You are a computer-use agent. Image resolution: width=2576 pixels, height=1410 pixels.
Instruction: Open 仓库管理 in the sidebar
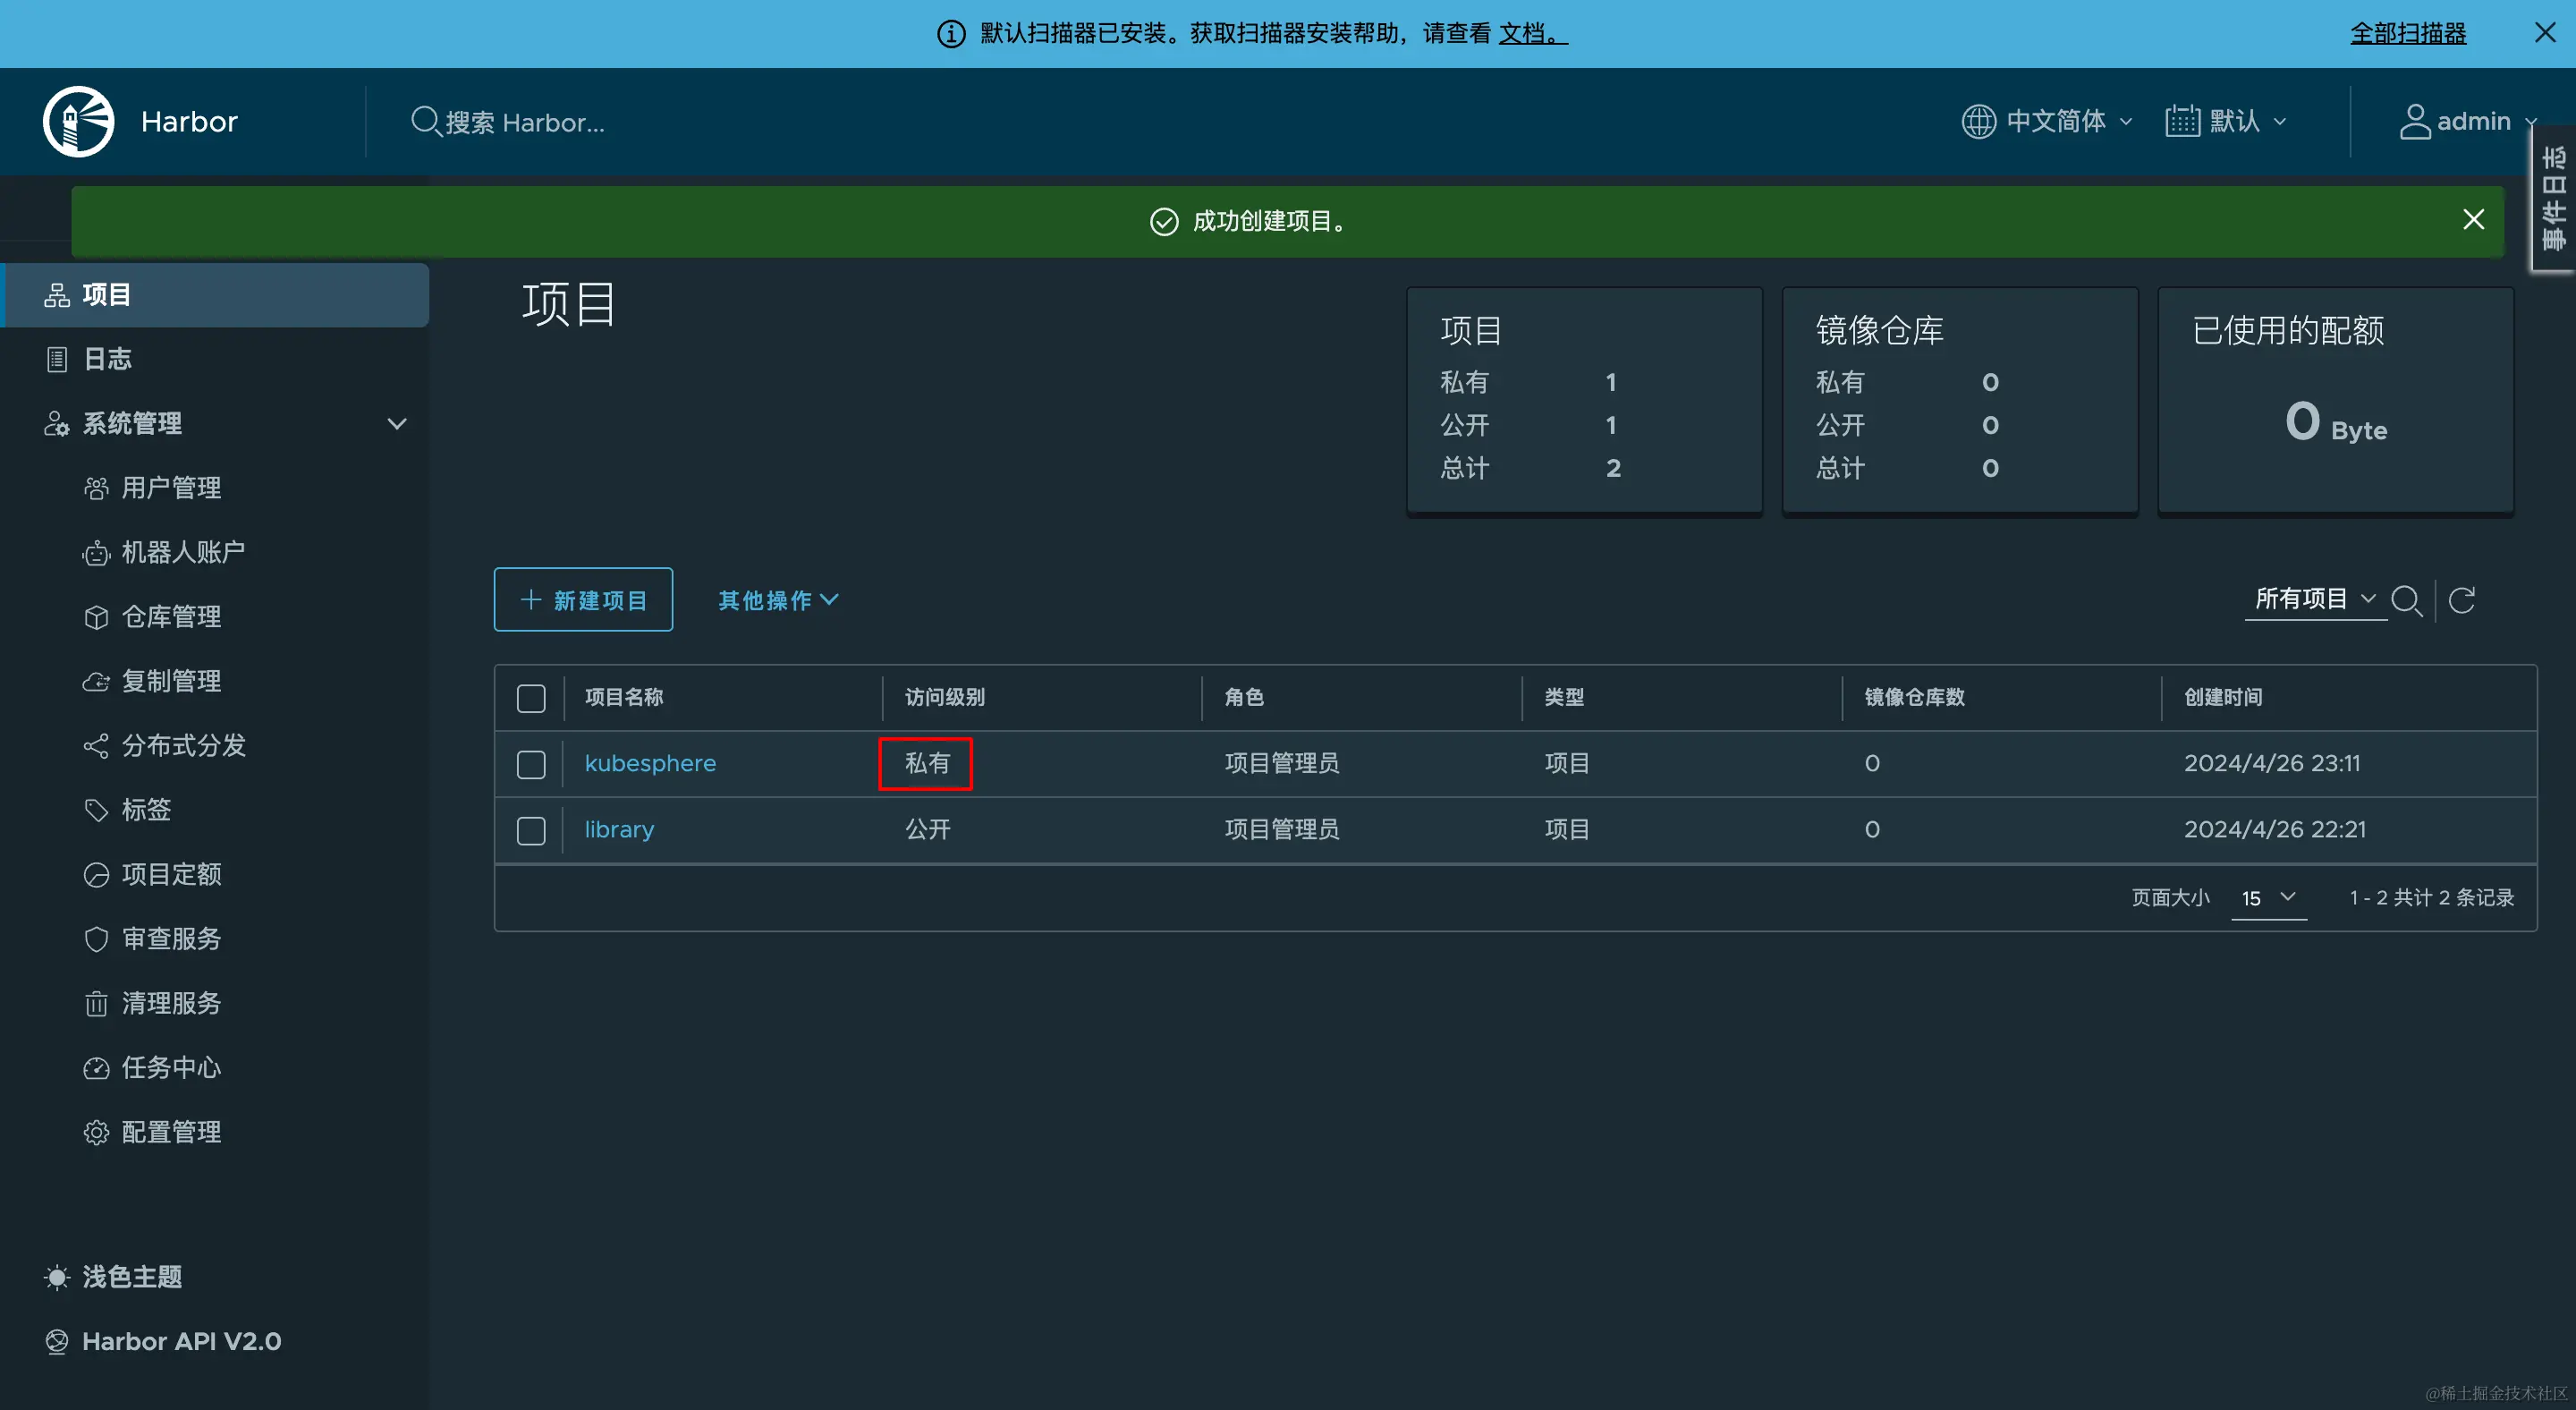[x=171, y=616]
